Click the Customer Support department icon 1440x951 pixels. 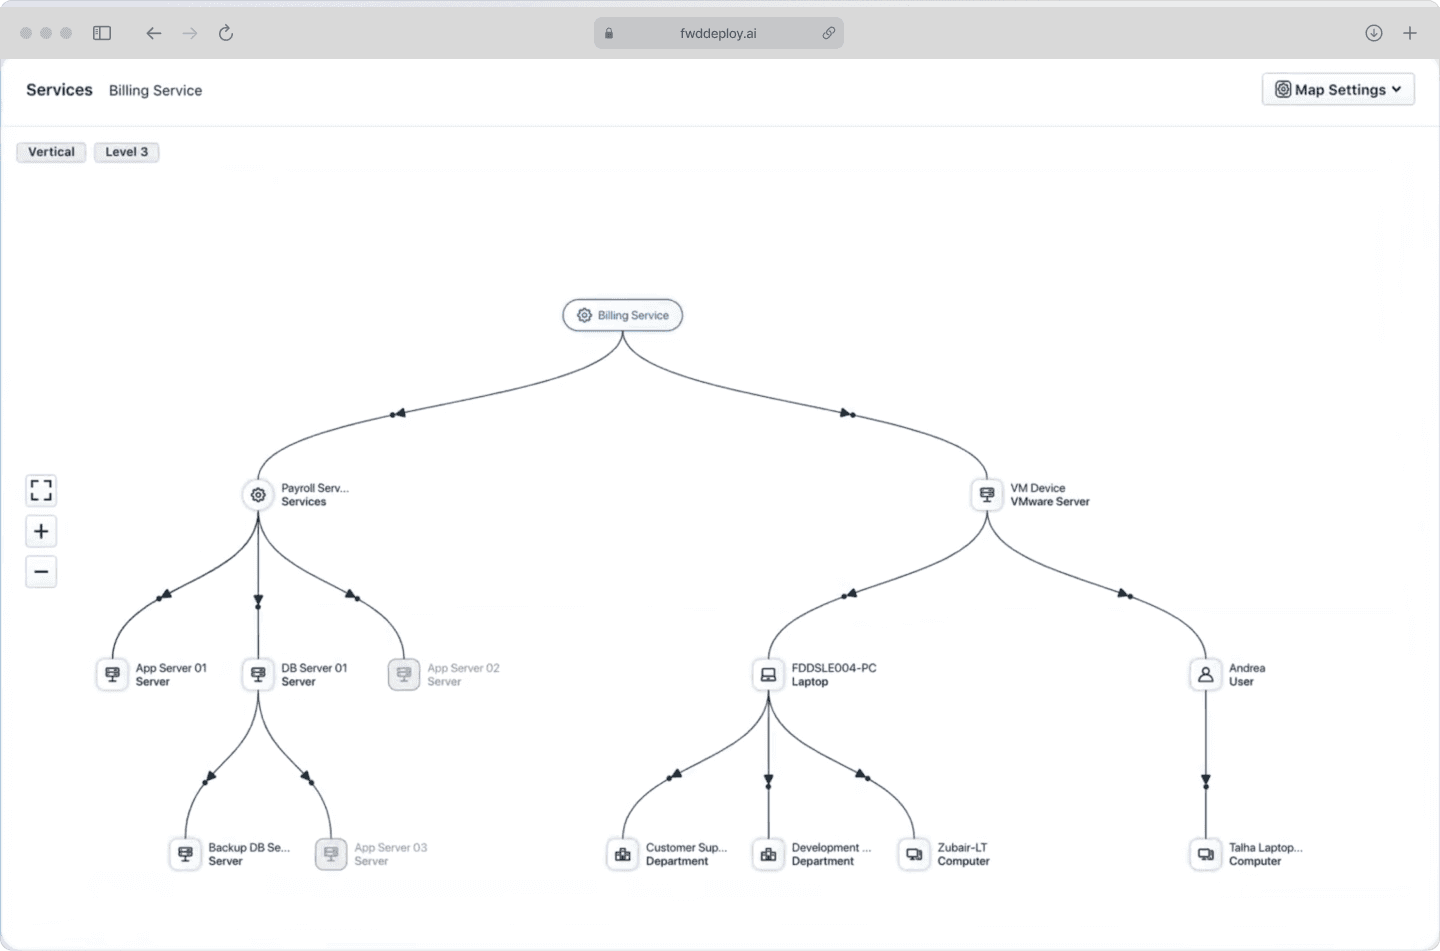[x=623, y=855]
